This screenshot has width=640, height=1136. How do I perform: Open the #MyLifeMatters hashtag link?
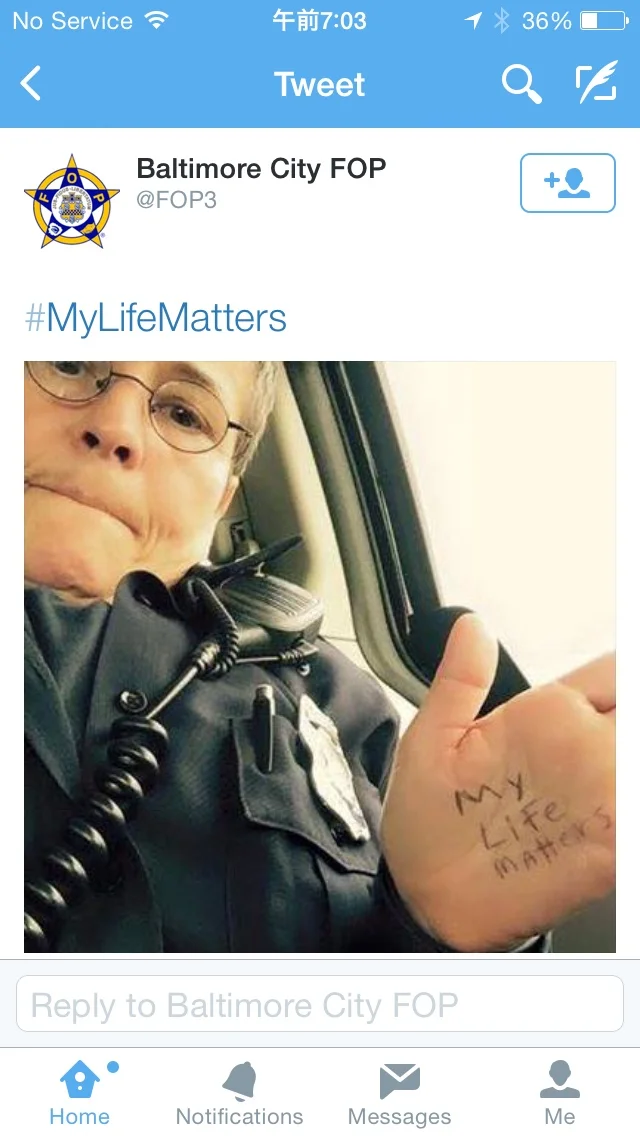pos(156,319)
